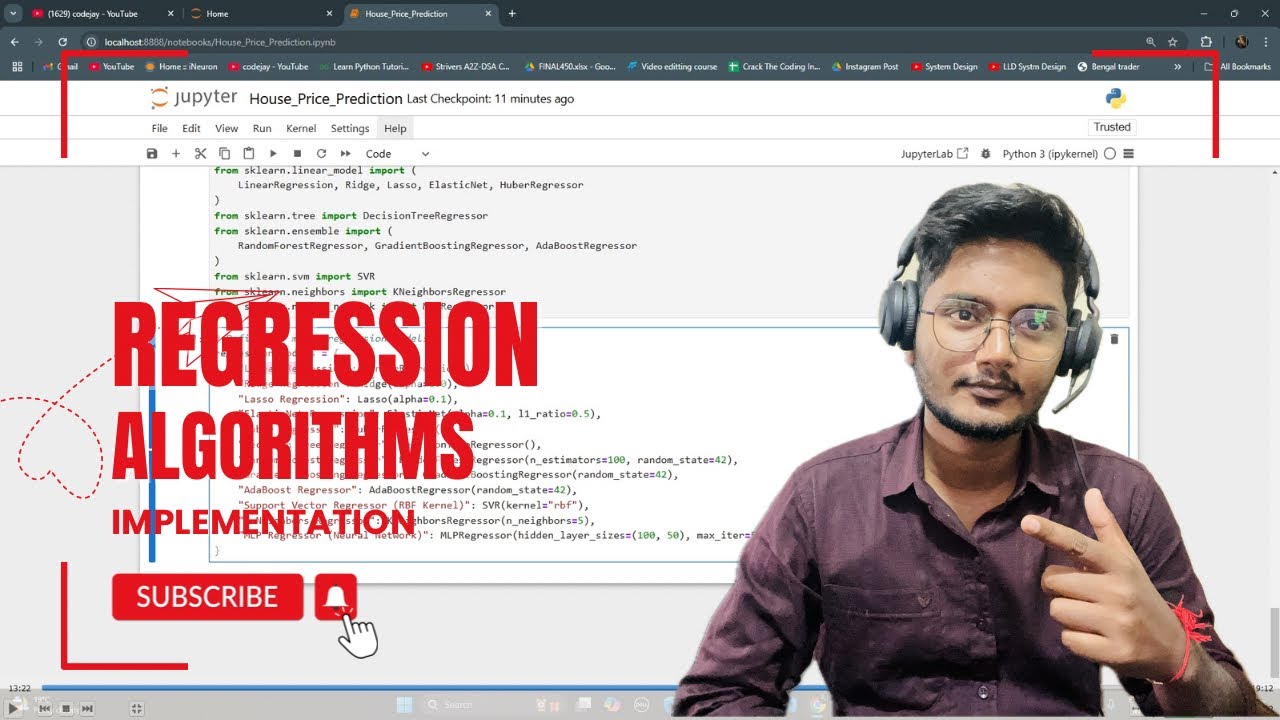Paste cell from clipboard via the toolbar icon

click(248, 154)
